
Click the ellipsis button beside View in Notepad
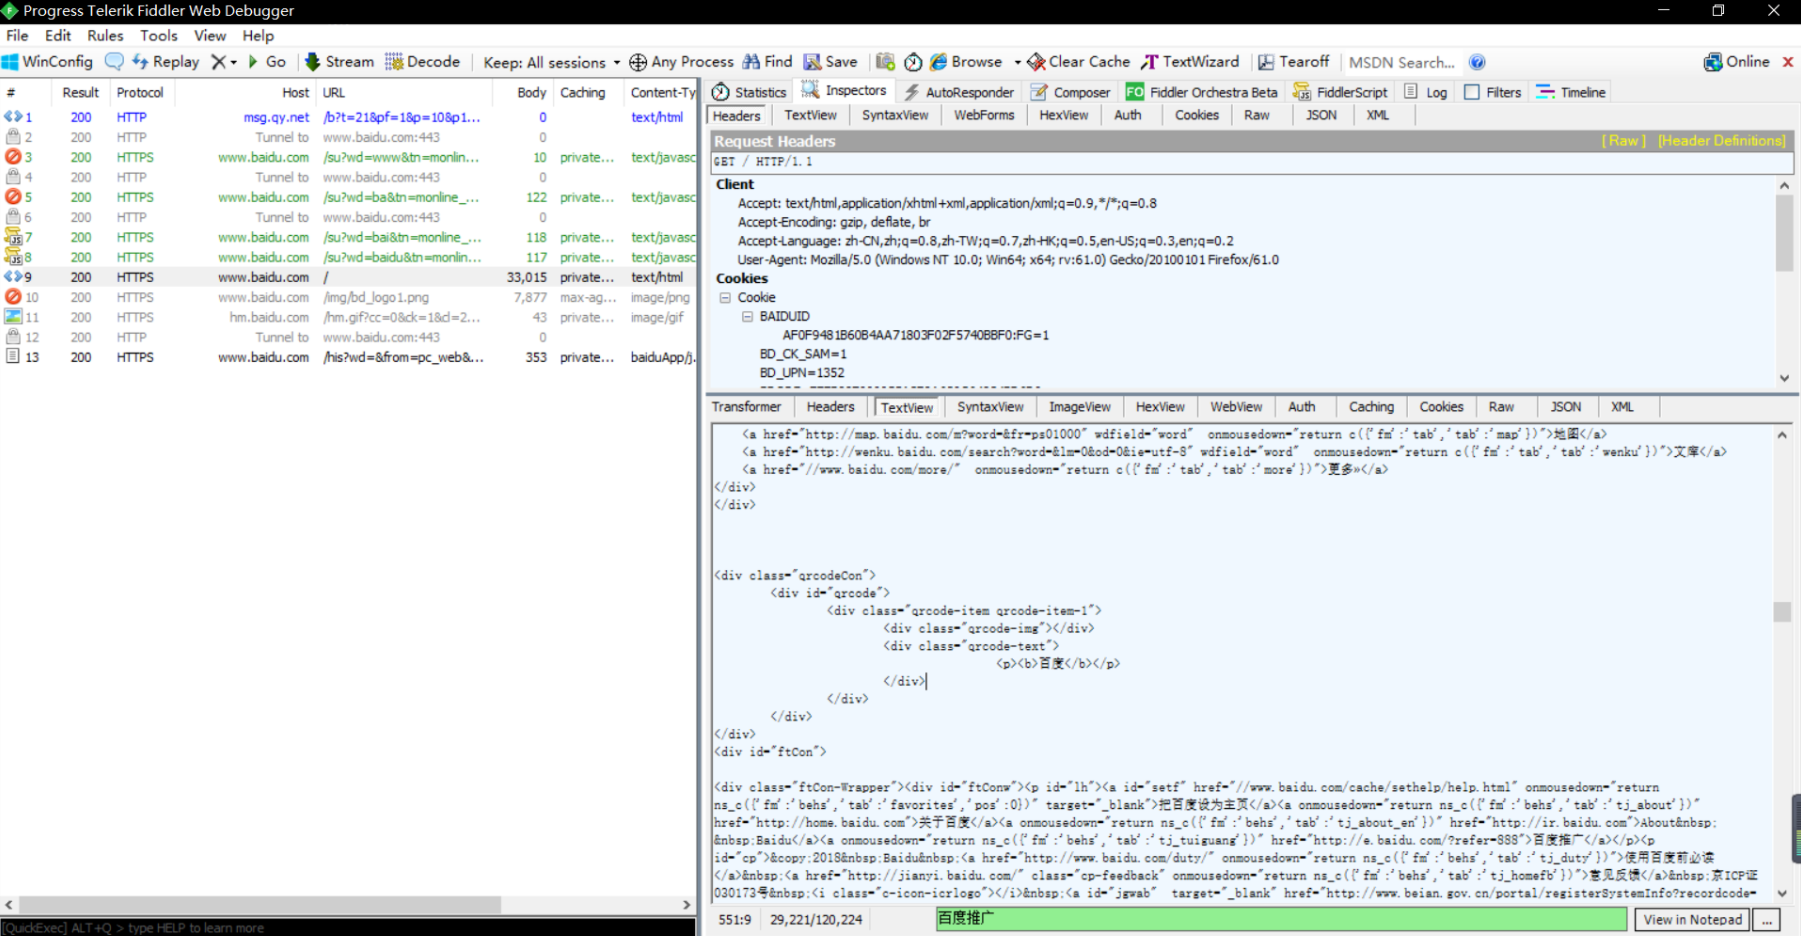[1767, 920]
